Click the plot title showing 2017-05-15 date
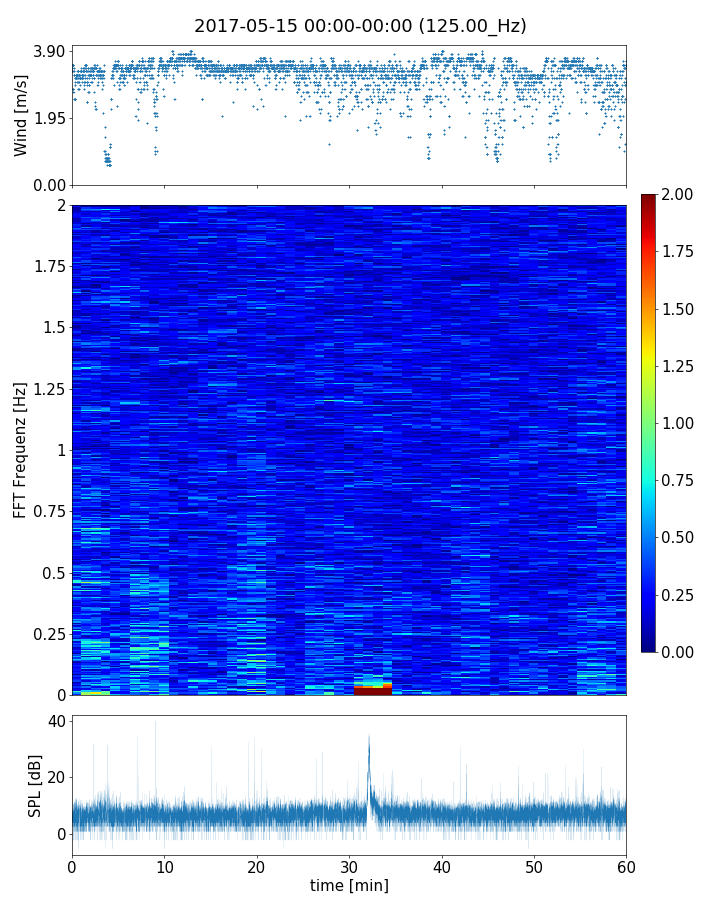 pyautogui.click(x=360, y=26)
